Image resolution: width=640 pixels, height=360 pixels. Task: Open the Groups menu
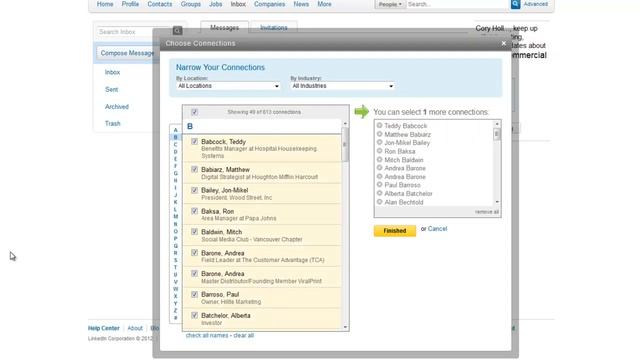click(191, 4)
